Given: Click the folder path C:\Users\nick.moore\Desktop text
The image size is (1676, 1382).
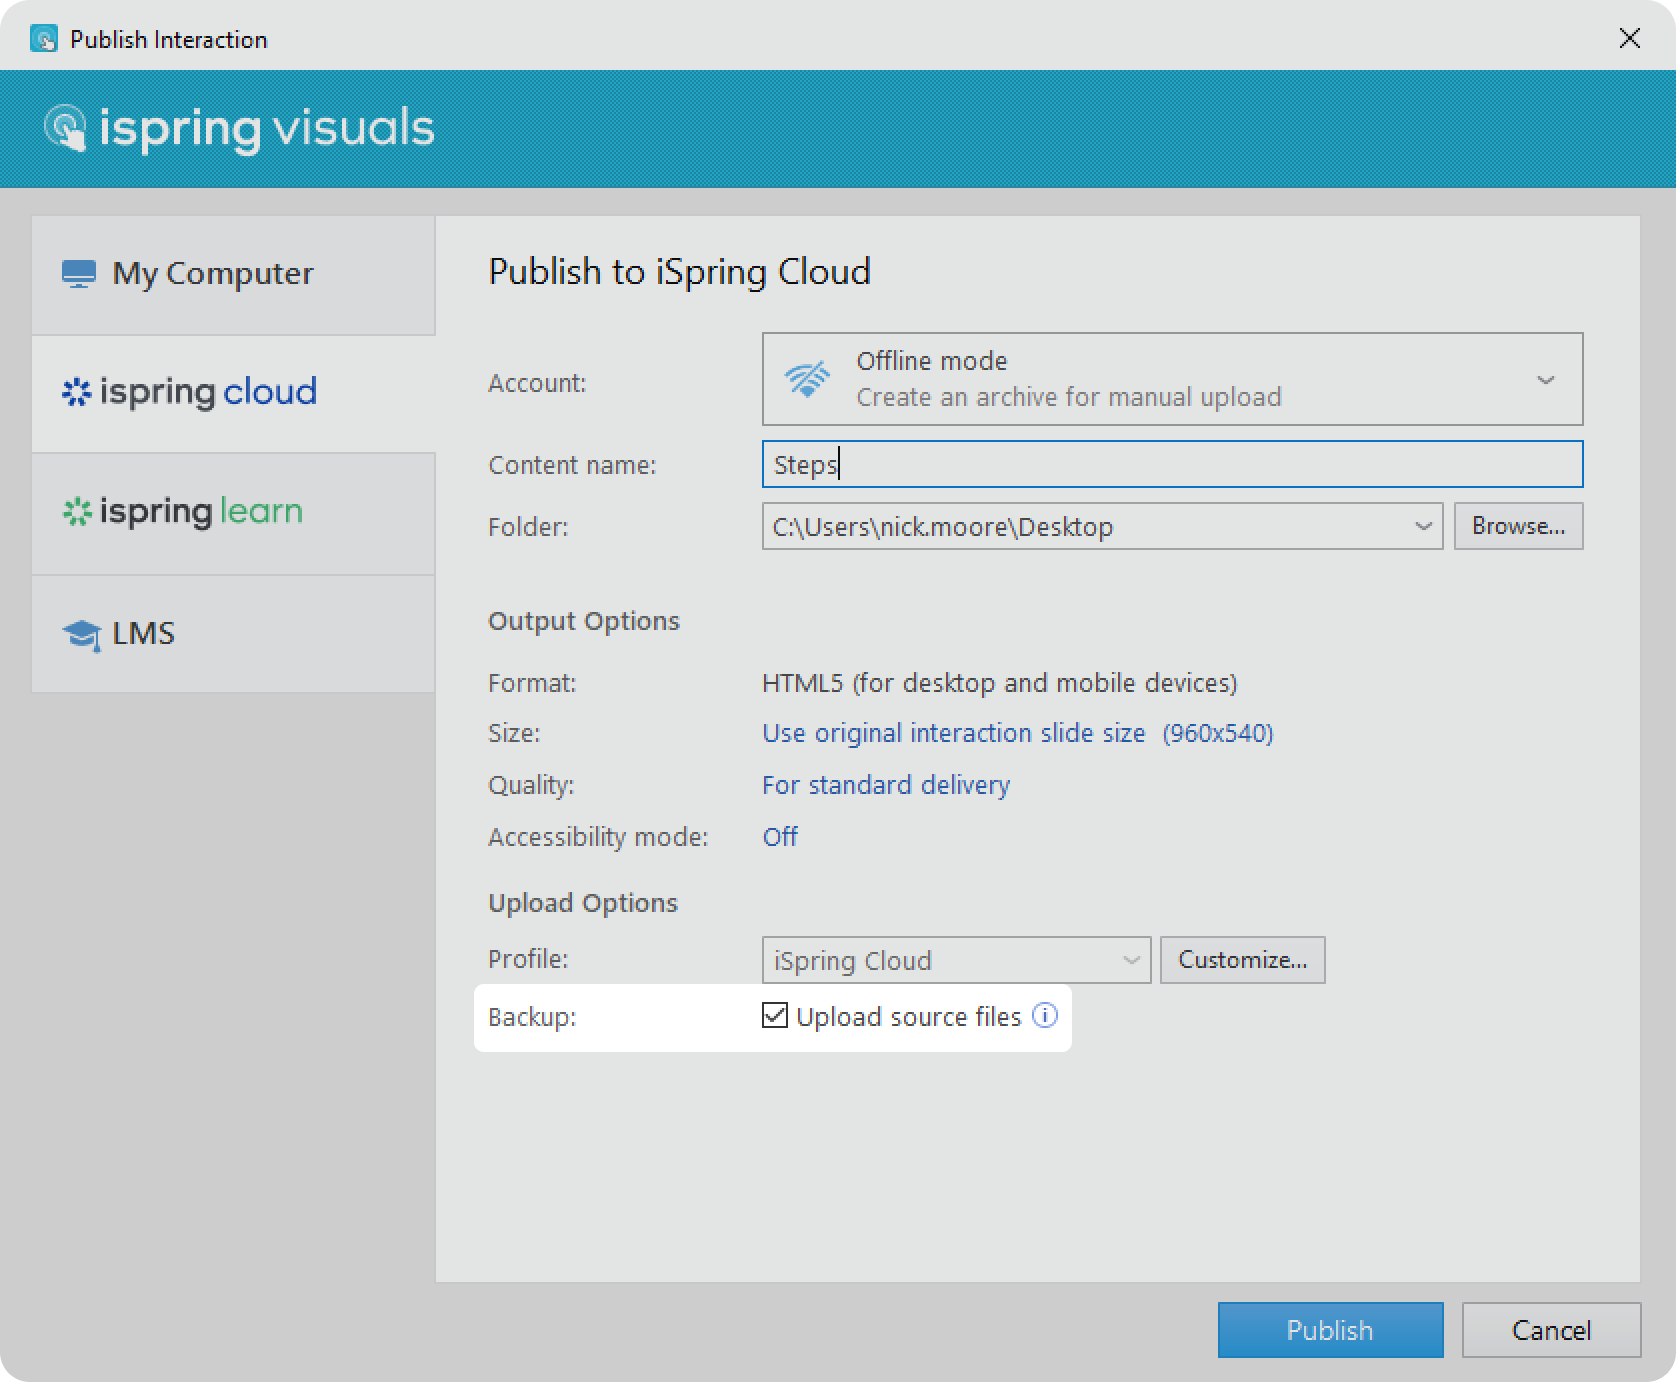Looking at the screenshot, I should (942, 527).
